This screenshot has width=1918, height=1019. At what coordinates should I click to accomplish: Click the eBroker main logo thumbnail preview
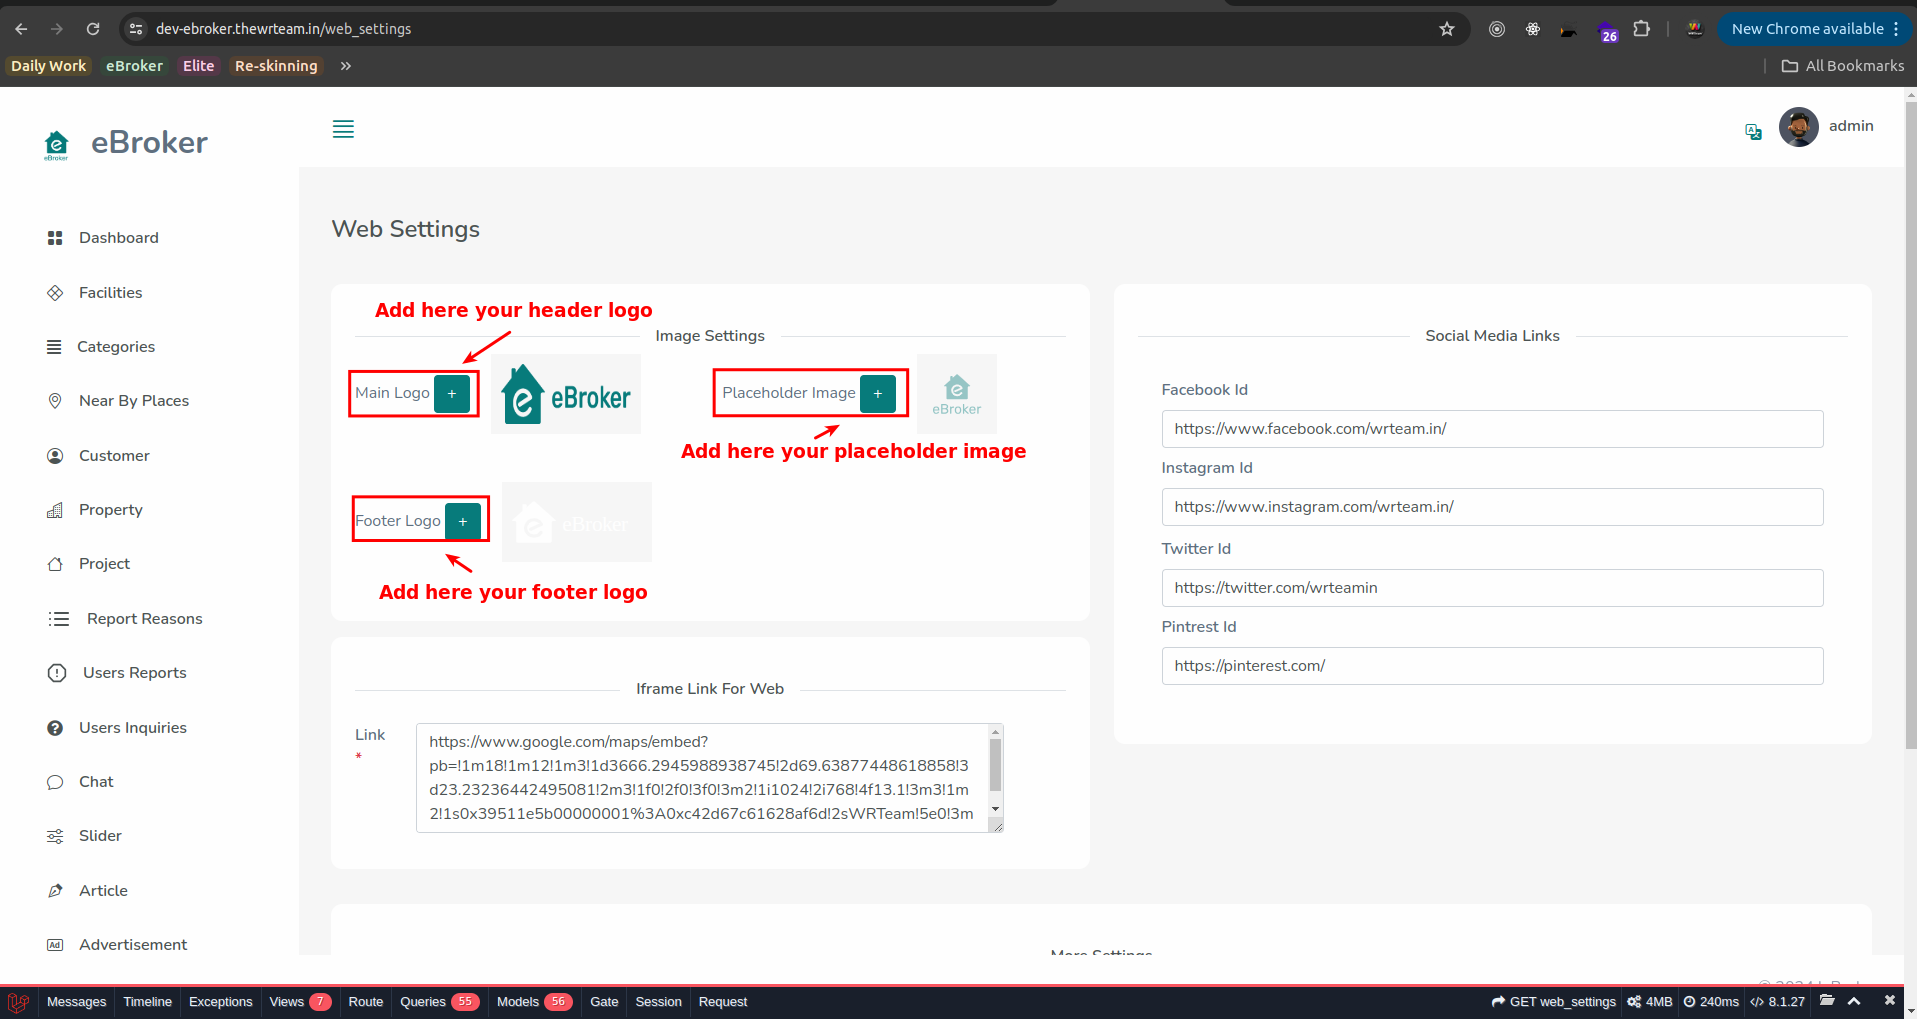(566, 394)
